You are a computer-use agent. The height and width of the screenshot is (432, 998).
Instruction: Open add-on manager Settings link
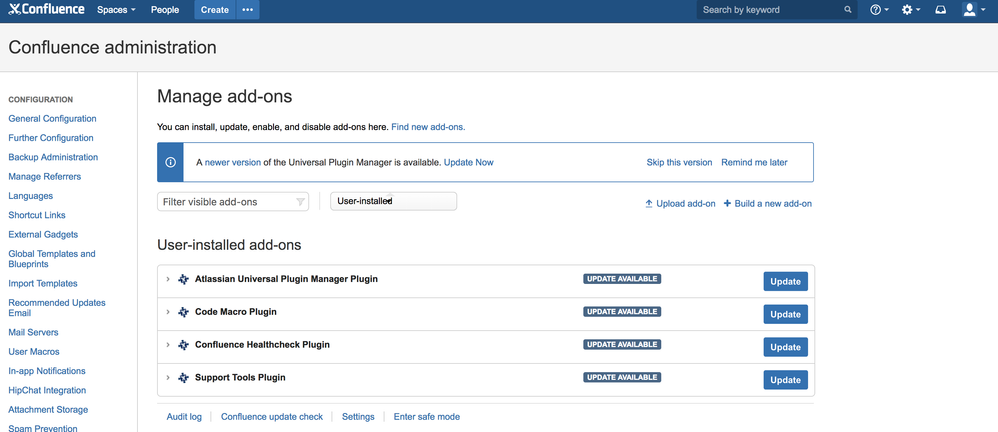point(358,417)
